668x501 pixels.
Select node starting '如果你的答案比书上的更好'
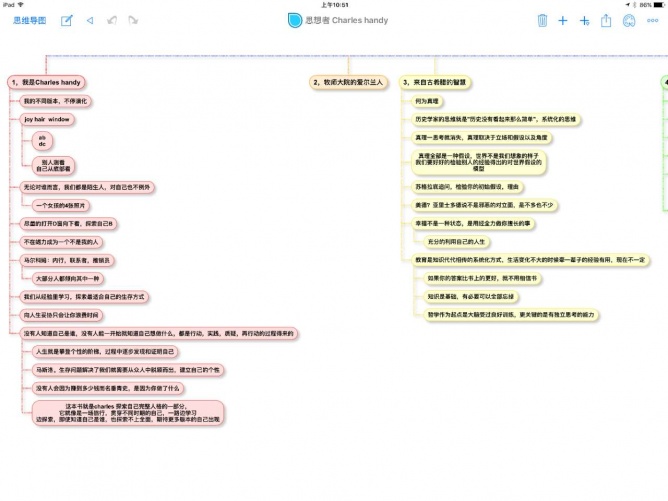click(x=482, y=278)
